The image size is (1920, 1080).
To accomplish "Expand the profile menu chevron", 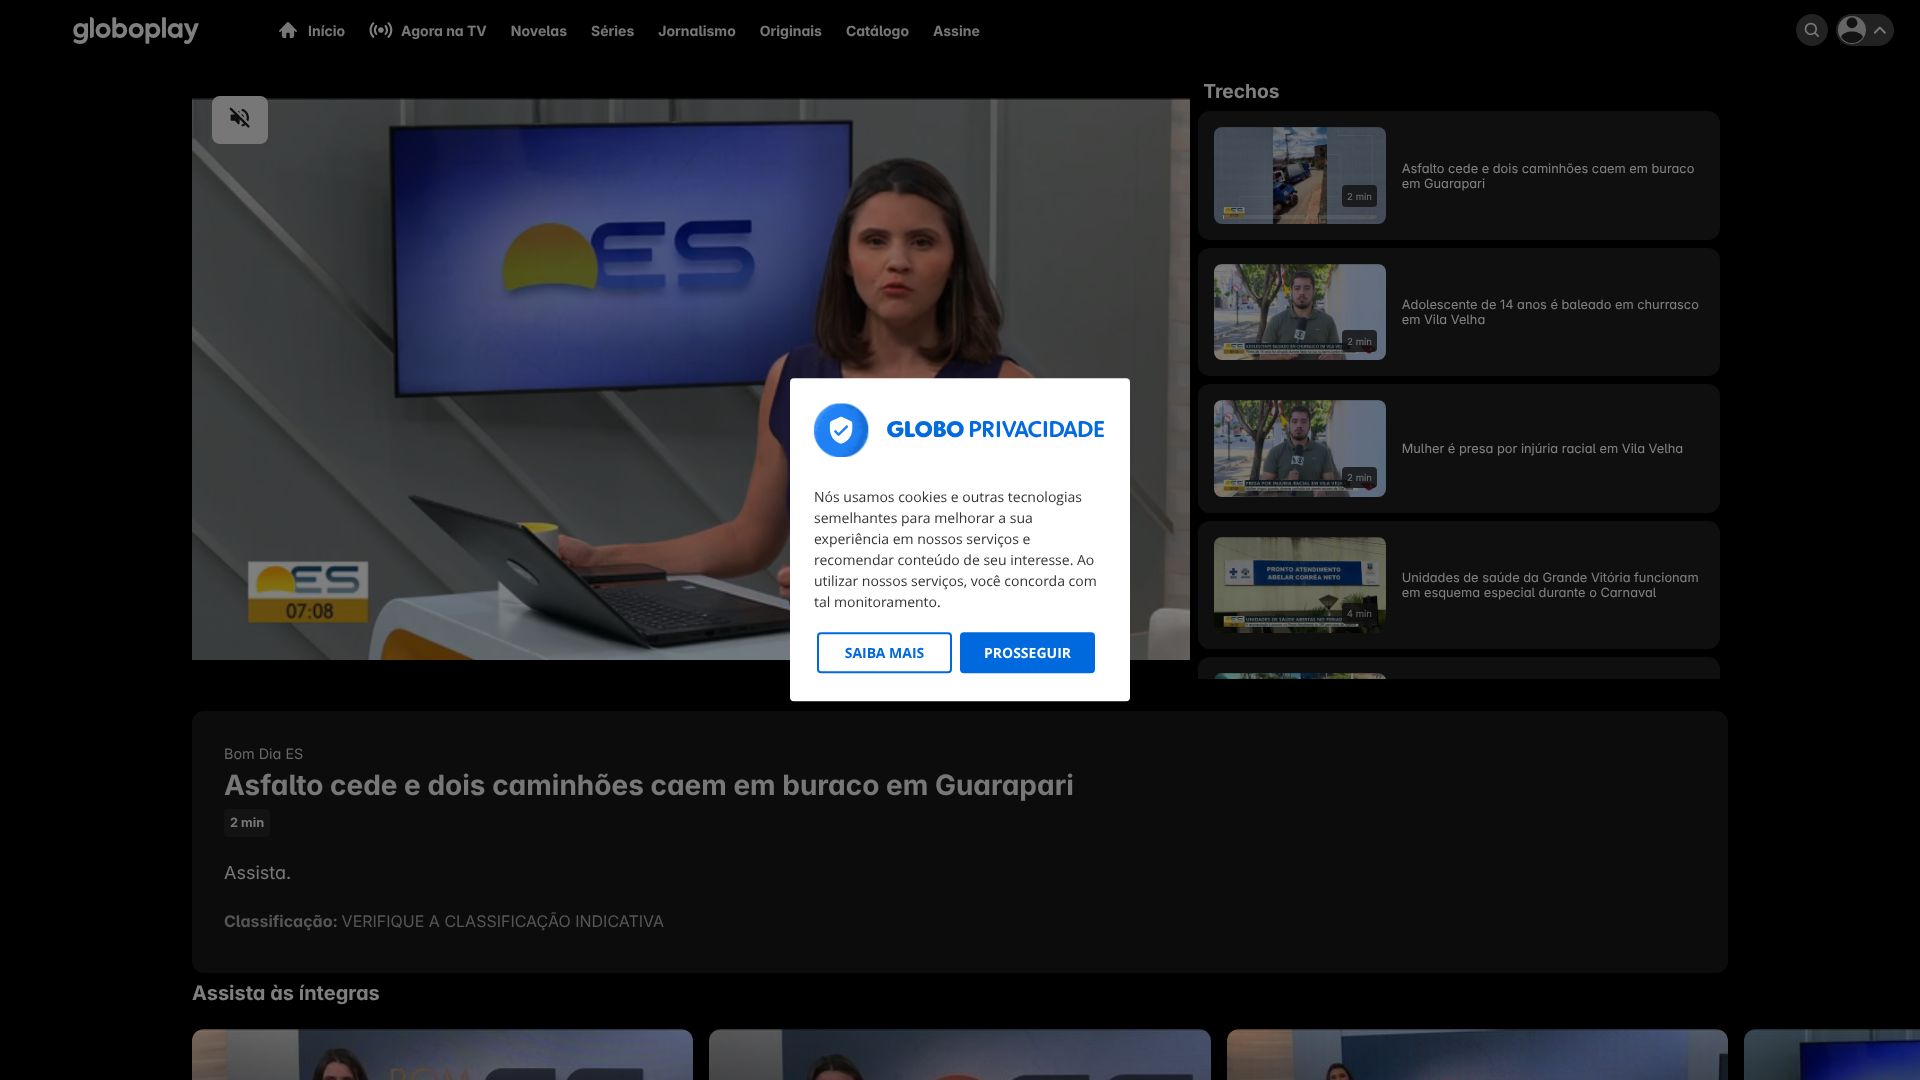I will 1880,30.
